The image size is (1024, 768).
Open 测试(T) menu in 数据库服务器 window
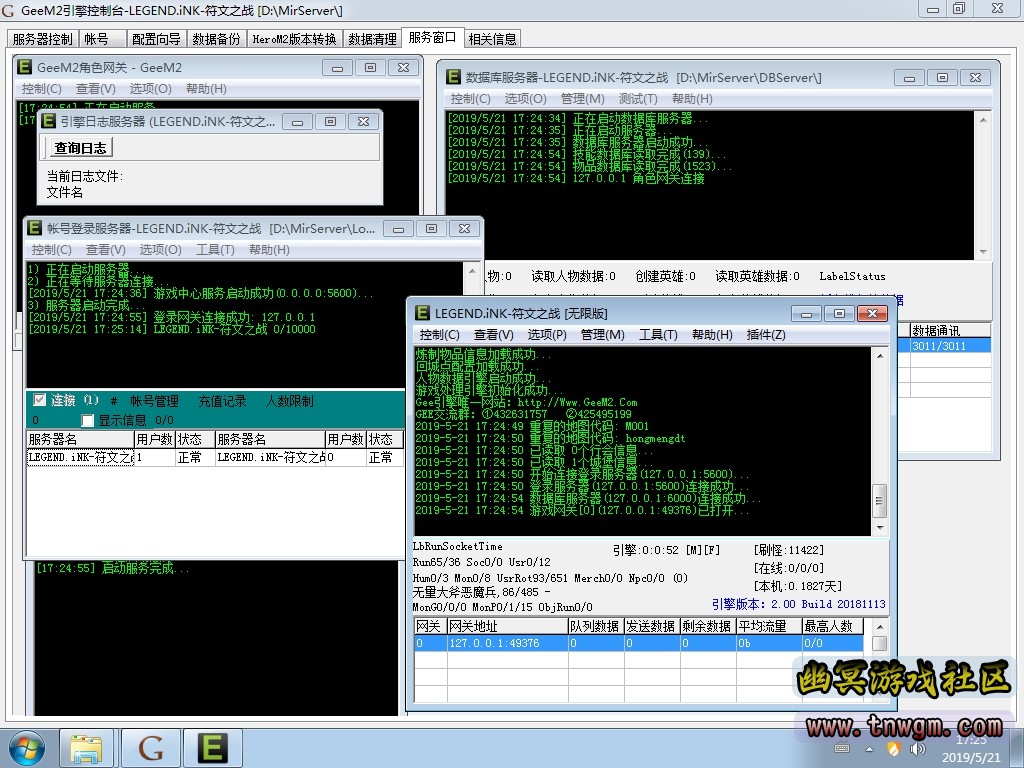point(638,99)
